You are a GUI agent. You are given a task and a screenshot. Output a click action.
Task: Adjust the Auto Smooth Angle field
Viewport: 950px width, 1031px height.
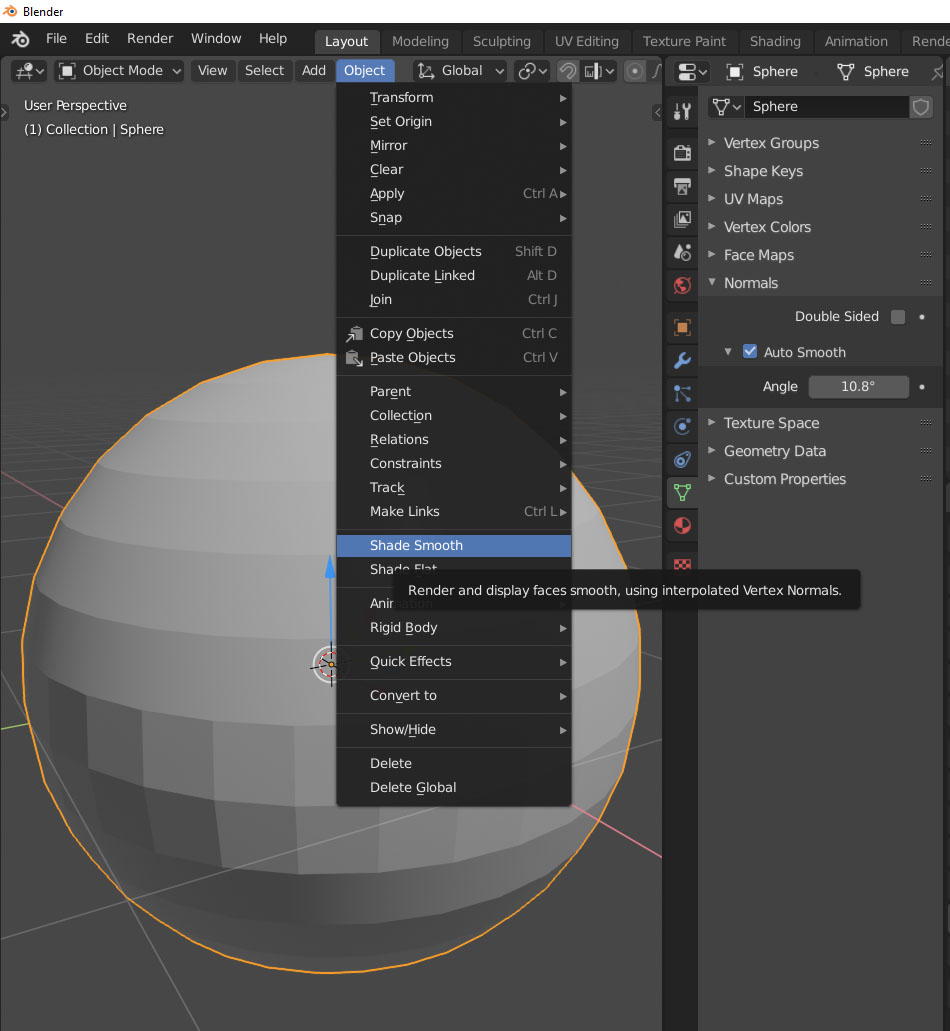(x=858, y=386)
